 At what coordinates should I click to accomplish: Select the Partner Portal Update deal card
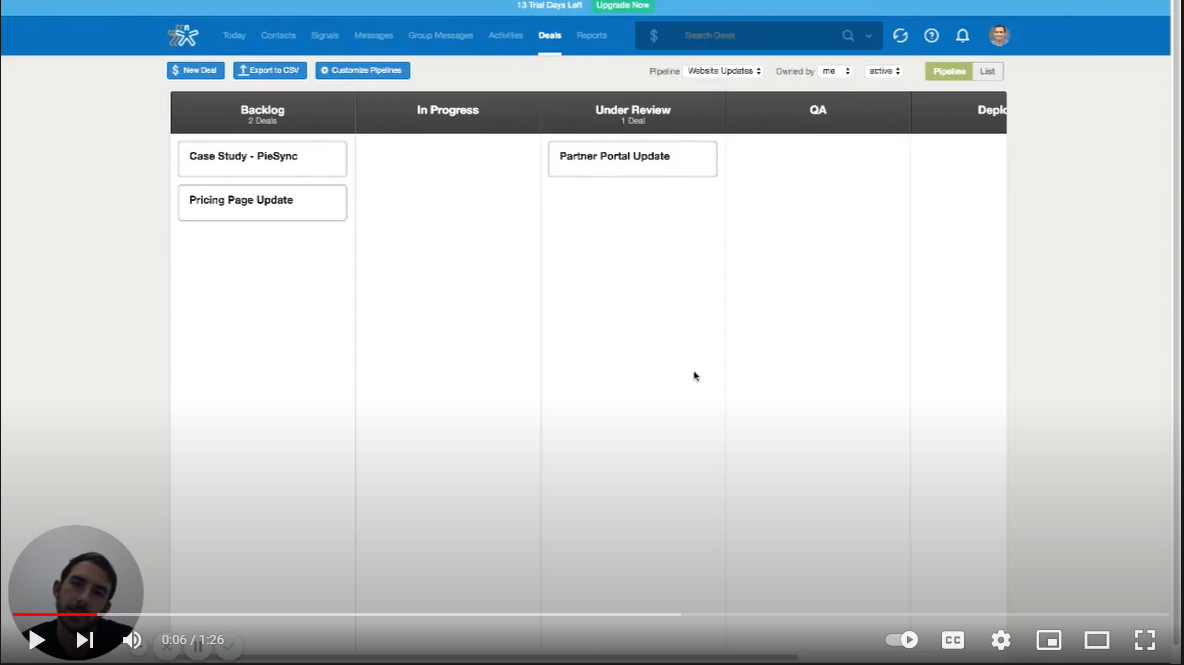(x=632, y=158)
